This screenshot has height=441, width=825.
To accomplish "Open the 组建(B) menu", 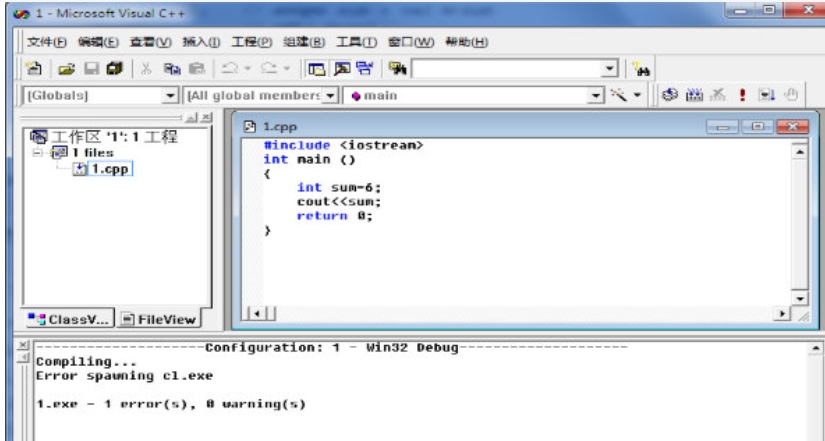I will pyautogui.click(x=304, y=42).
